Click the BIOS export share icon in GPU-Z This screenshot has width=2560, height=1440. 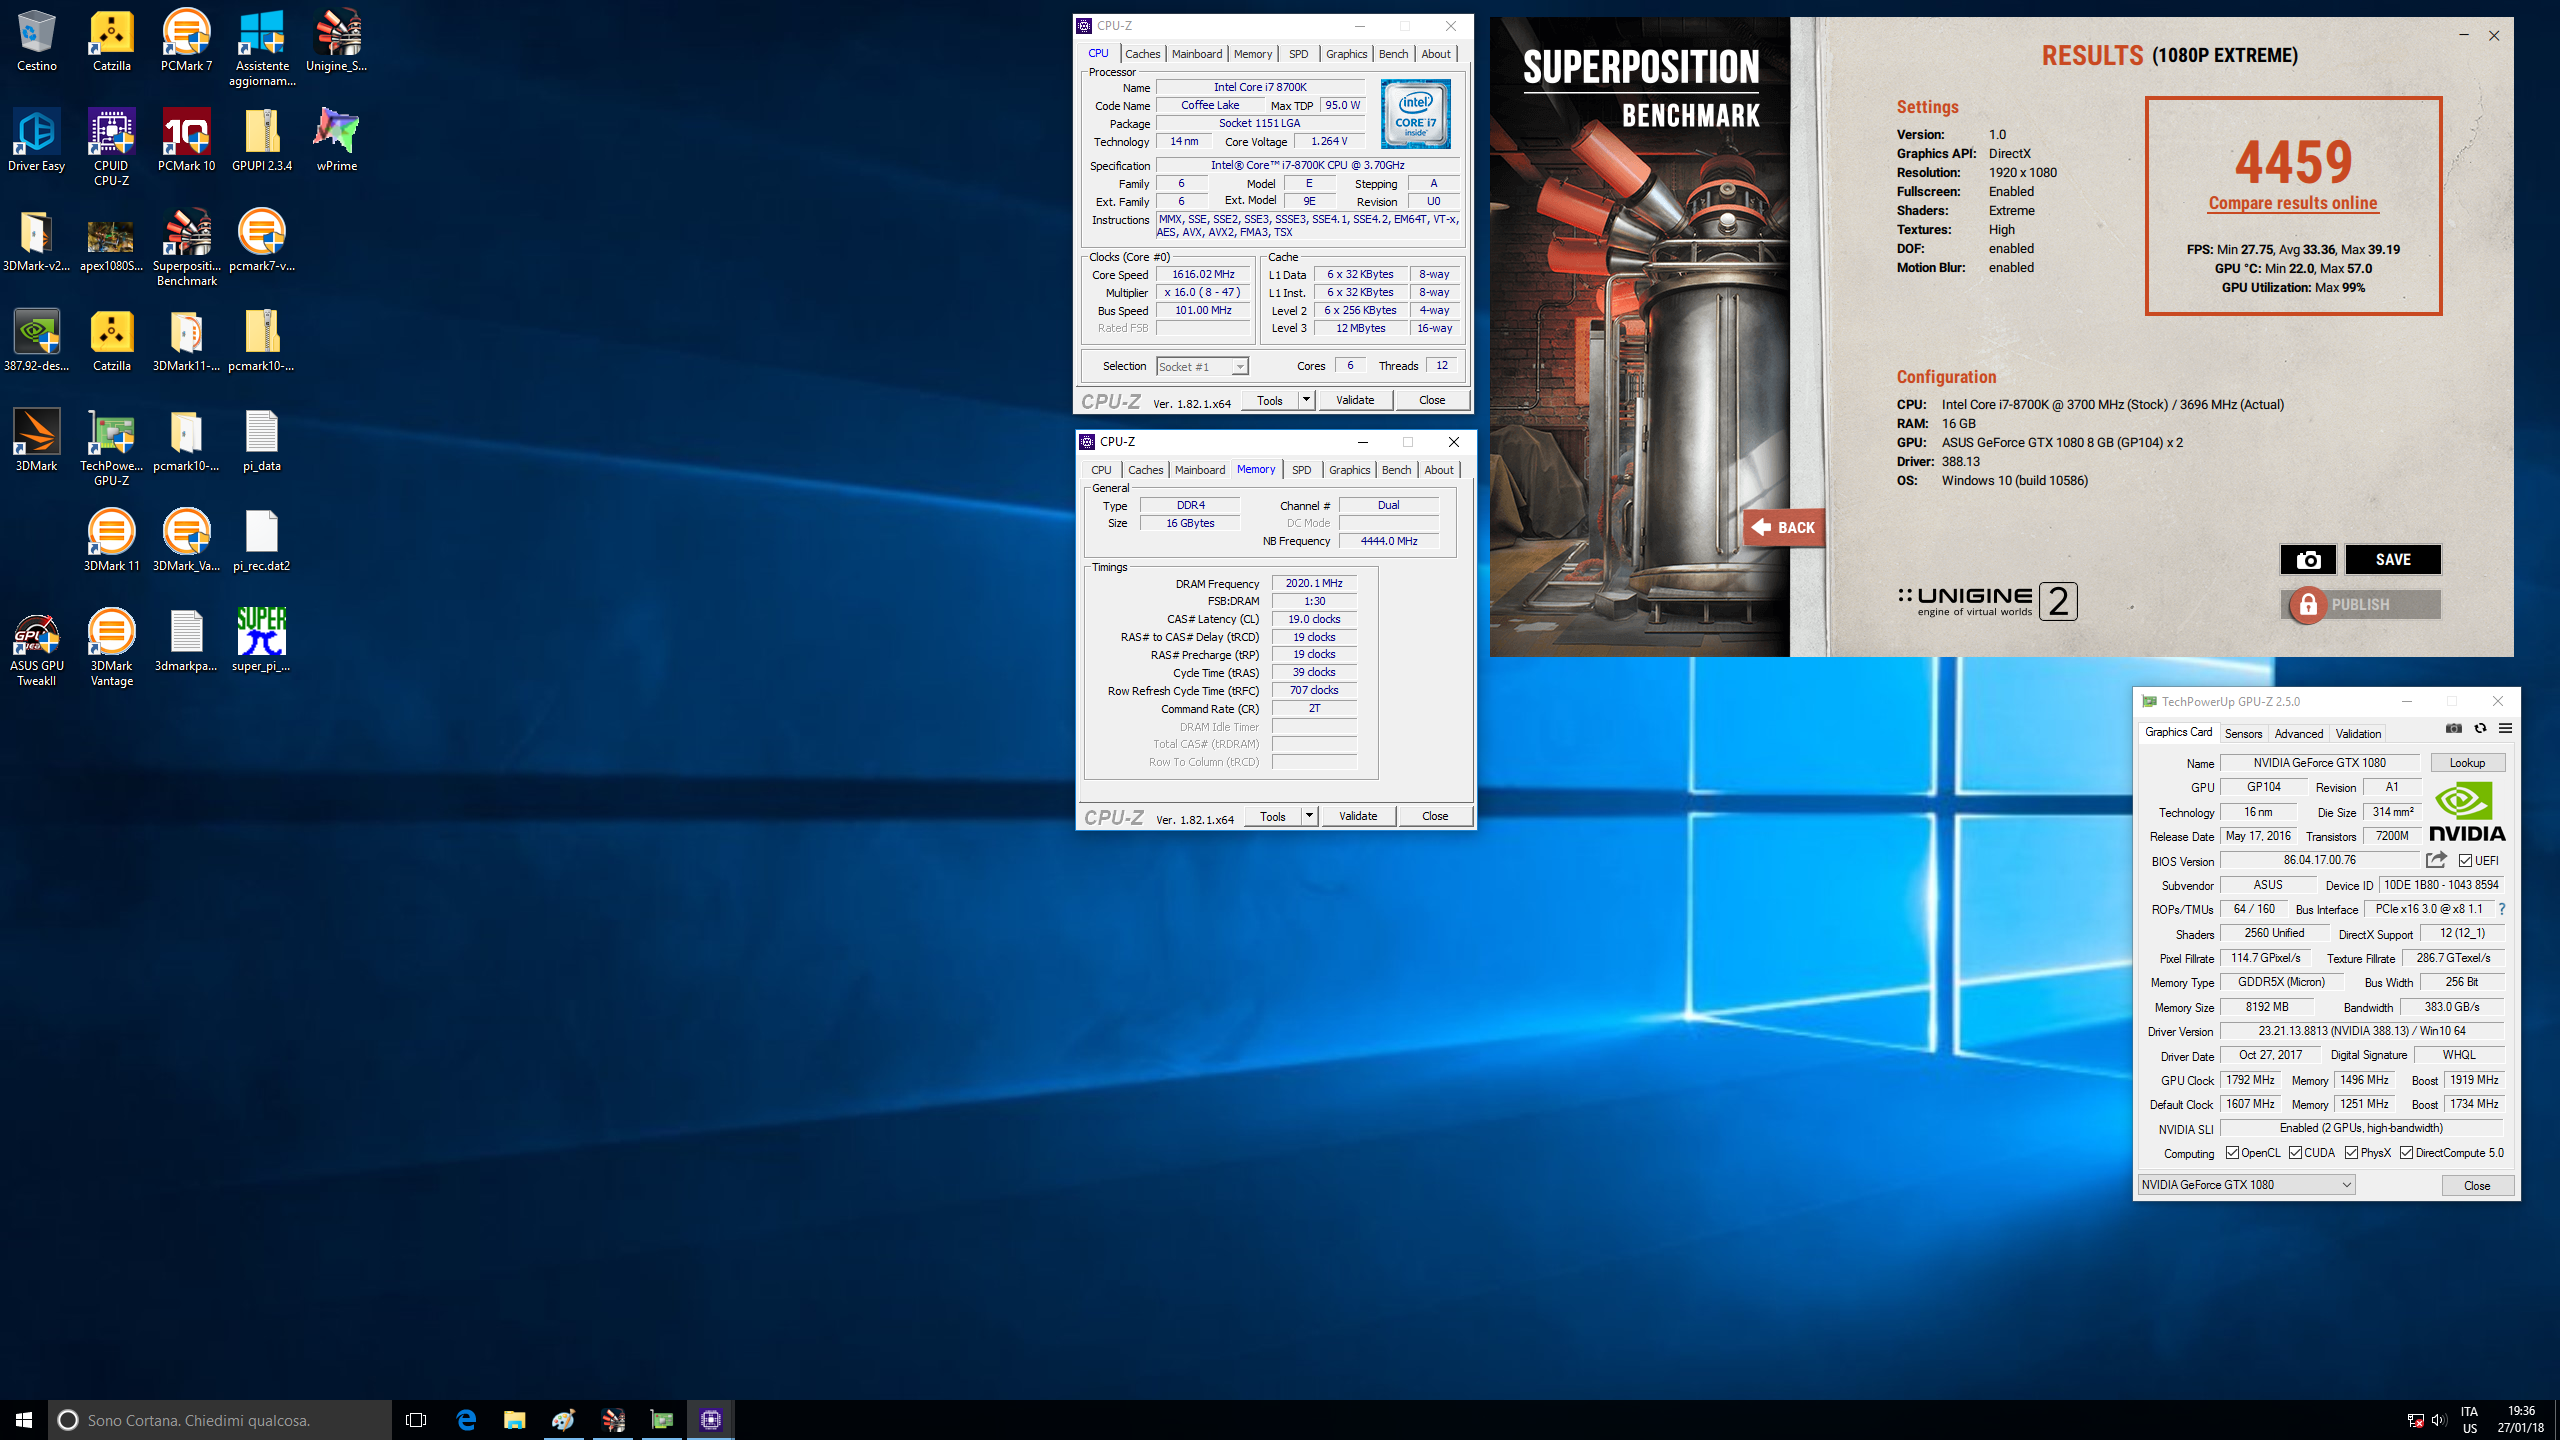click(2436, 860)
